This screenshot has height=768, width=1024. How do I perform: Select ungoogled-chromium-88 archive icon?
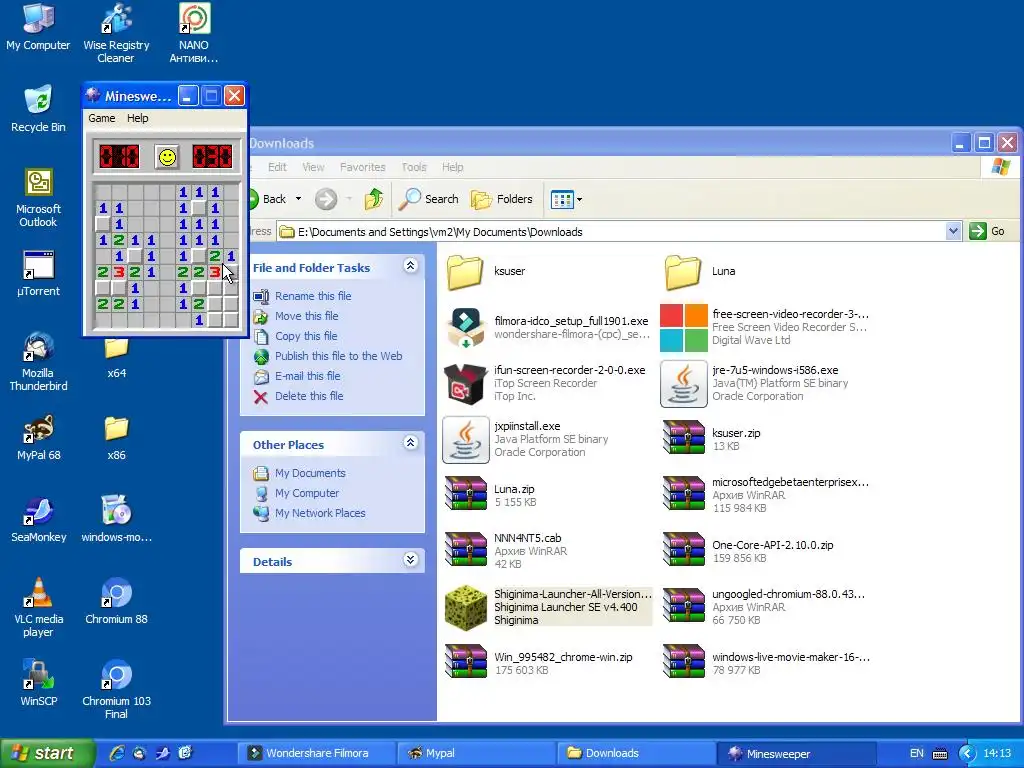click(x=684, y=605)
